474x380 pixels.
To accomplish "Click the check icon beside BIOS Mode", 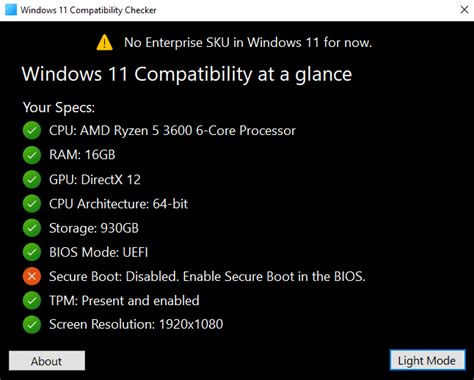I will [32, 252].
